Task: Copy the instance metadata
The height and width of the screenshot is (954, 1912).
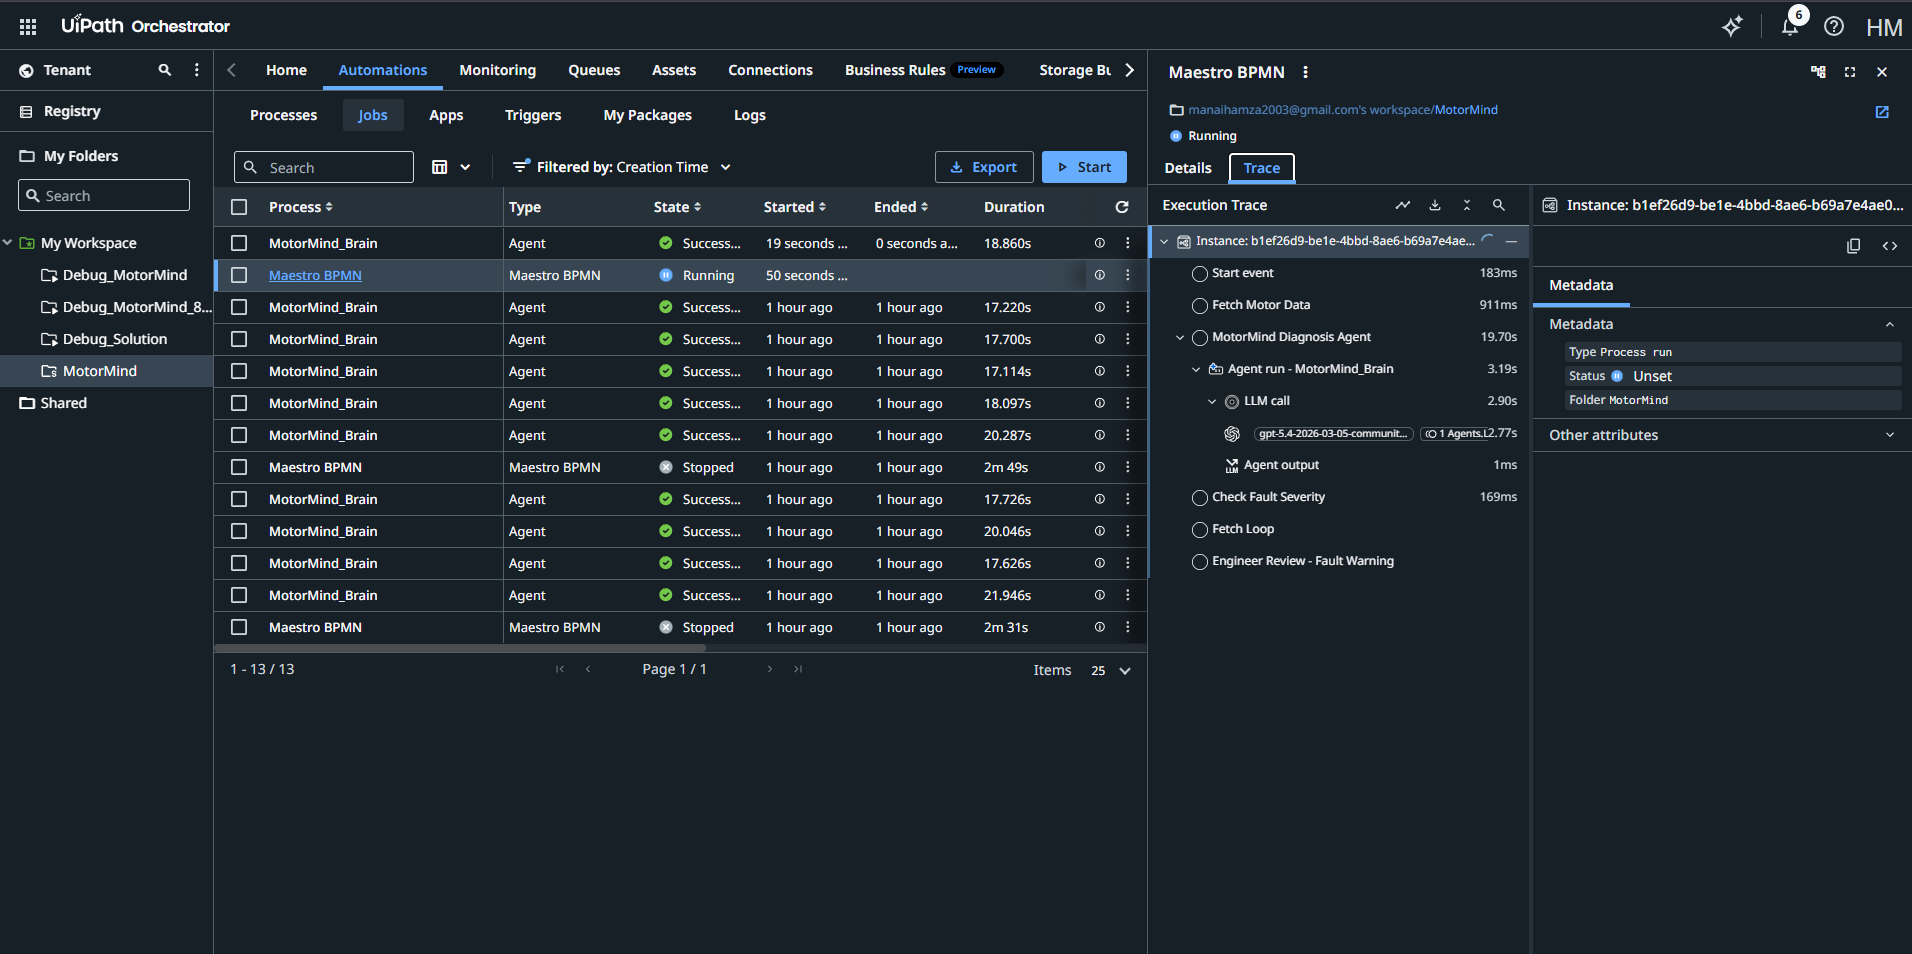Action: (x=1853, y=246)
